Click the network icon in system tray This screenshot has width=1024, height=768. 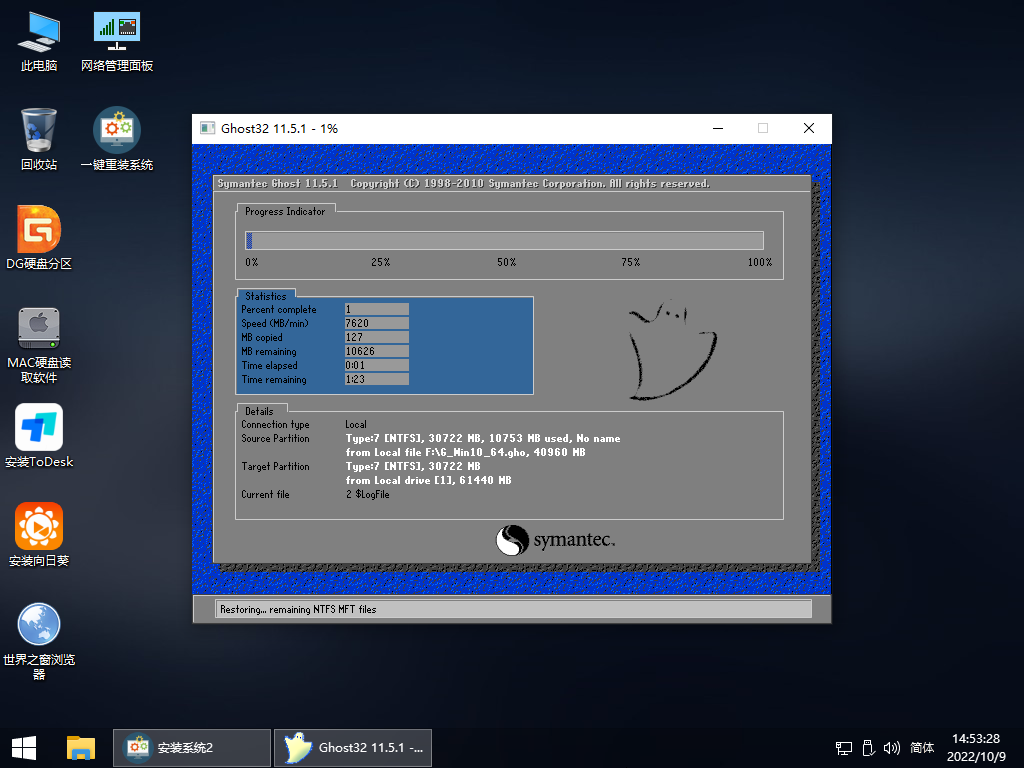click(x=844, y=747)
